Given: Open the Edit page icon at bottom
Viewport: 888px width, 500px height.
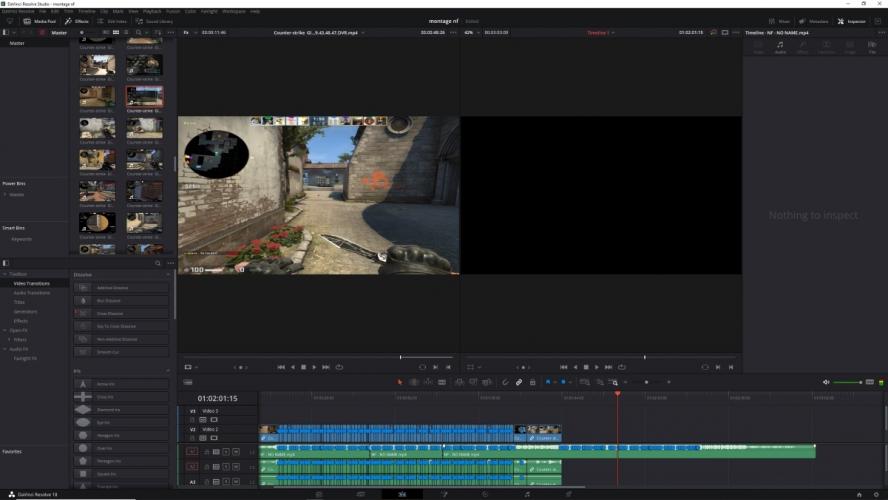Looking at the screenshot, I should 402,494.
